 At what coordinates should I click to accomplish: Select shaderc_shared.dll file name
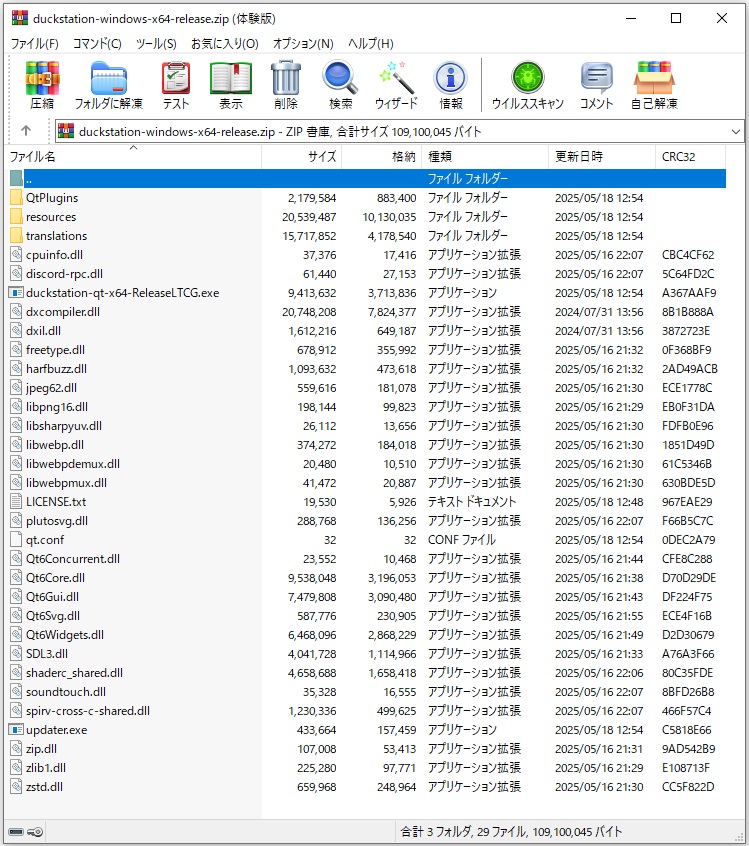click(x=74, y=672)
